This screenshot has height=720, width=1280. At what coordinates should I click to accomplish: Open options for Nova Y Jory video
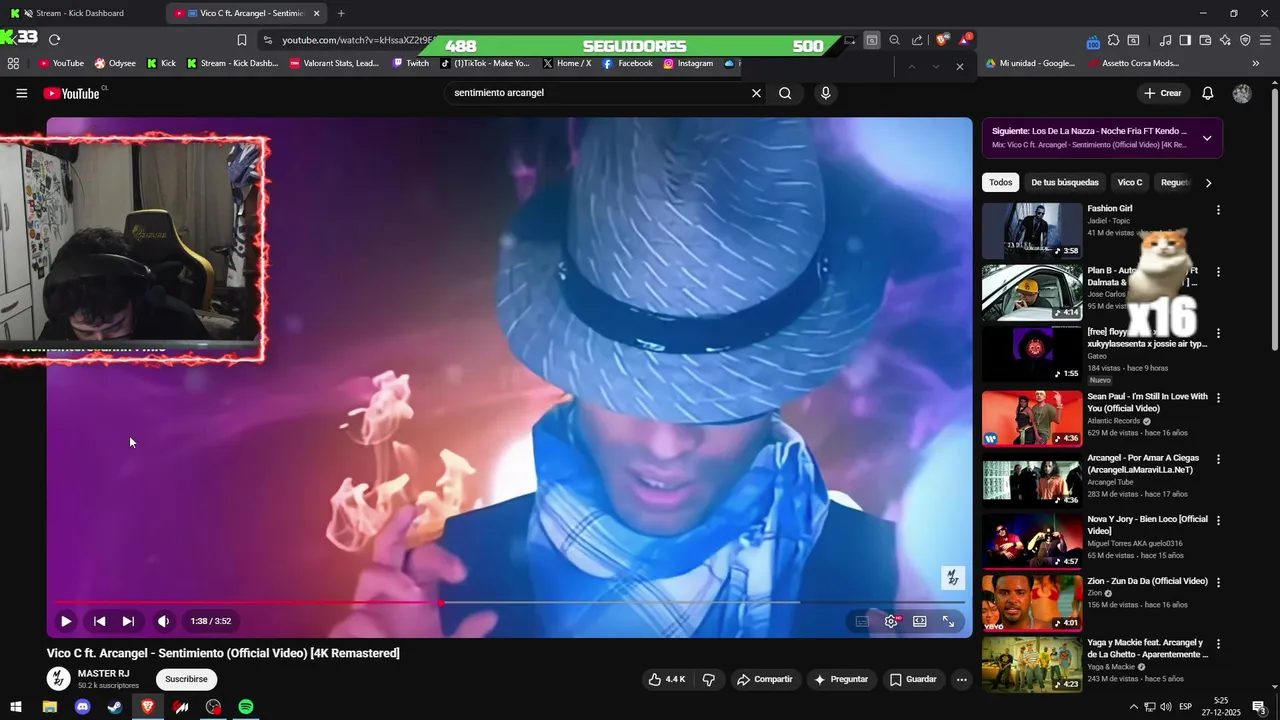(1218, 521)
